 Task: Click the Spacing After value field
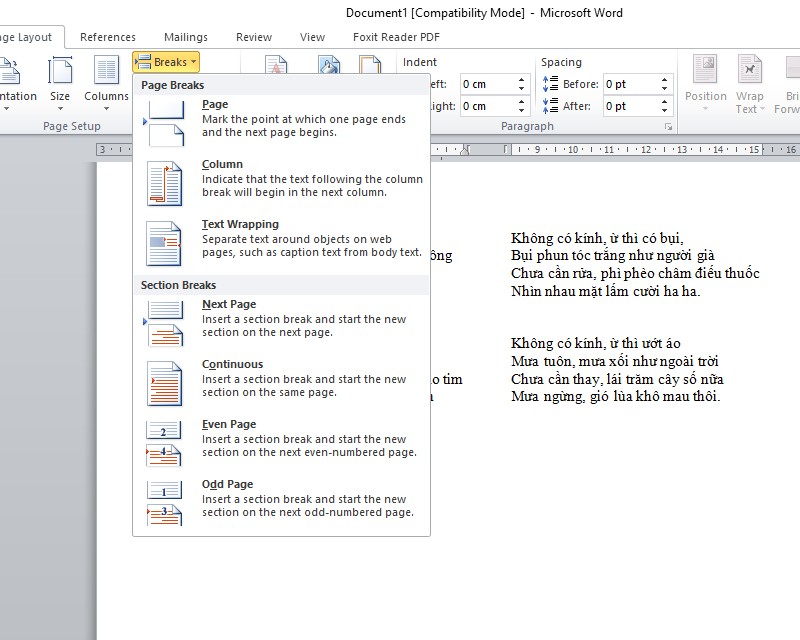click(x=630, y=106)
